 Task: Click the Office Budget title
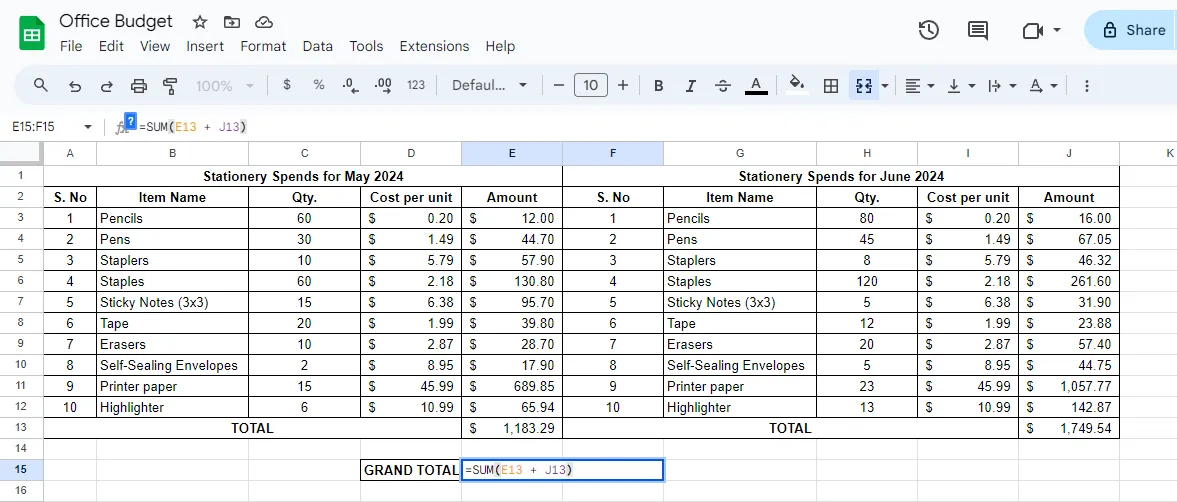(x=116, y=21)
